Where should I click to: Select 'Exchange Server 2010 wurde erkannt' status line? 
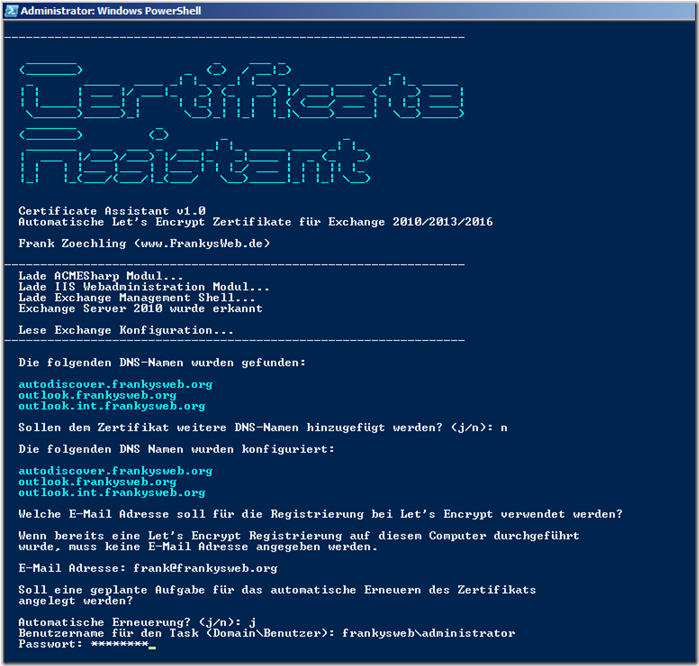(141, 309)
